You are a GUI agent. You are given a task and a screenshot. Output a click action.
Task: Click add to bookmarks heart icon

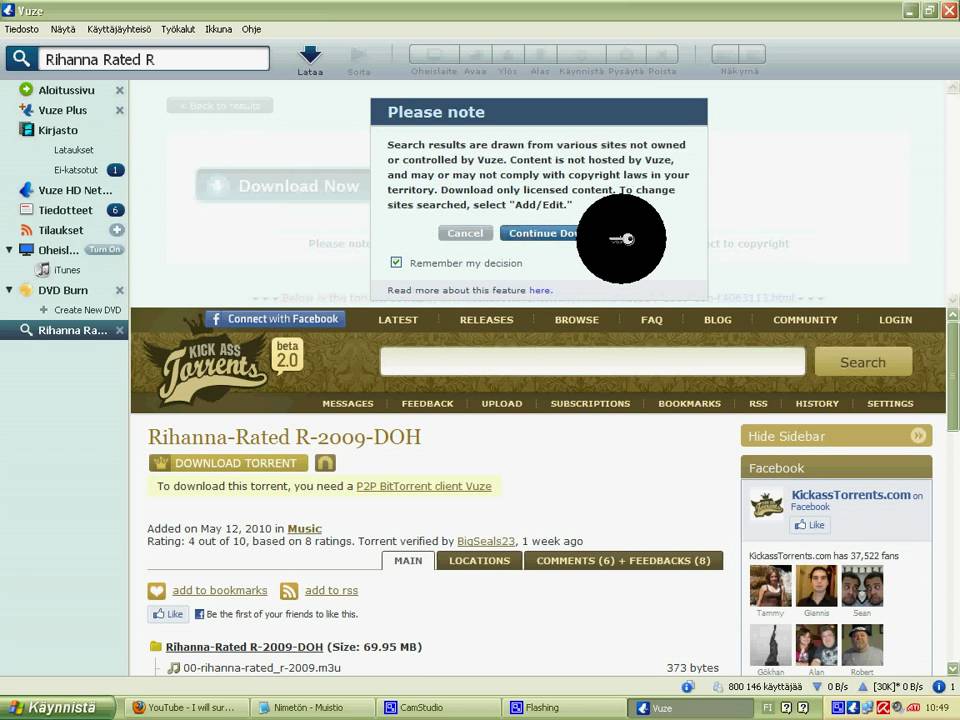(x=157, y=591)
